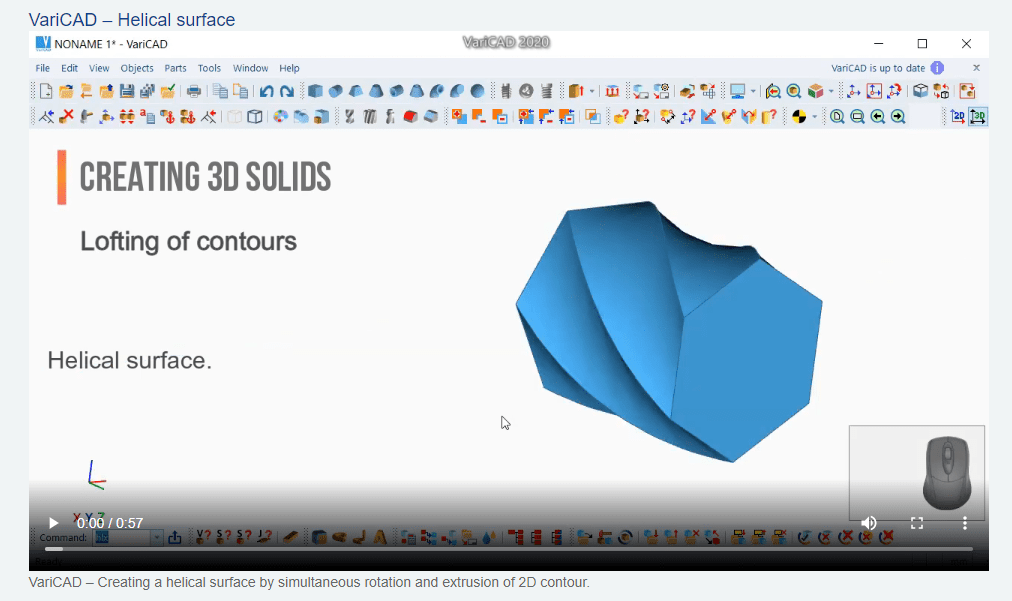This screenshot has width=1012, height=601.
Task: Open the Tools menu
Action: (209, 68)
